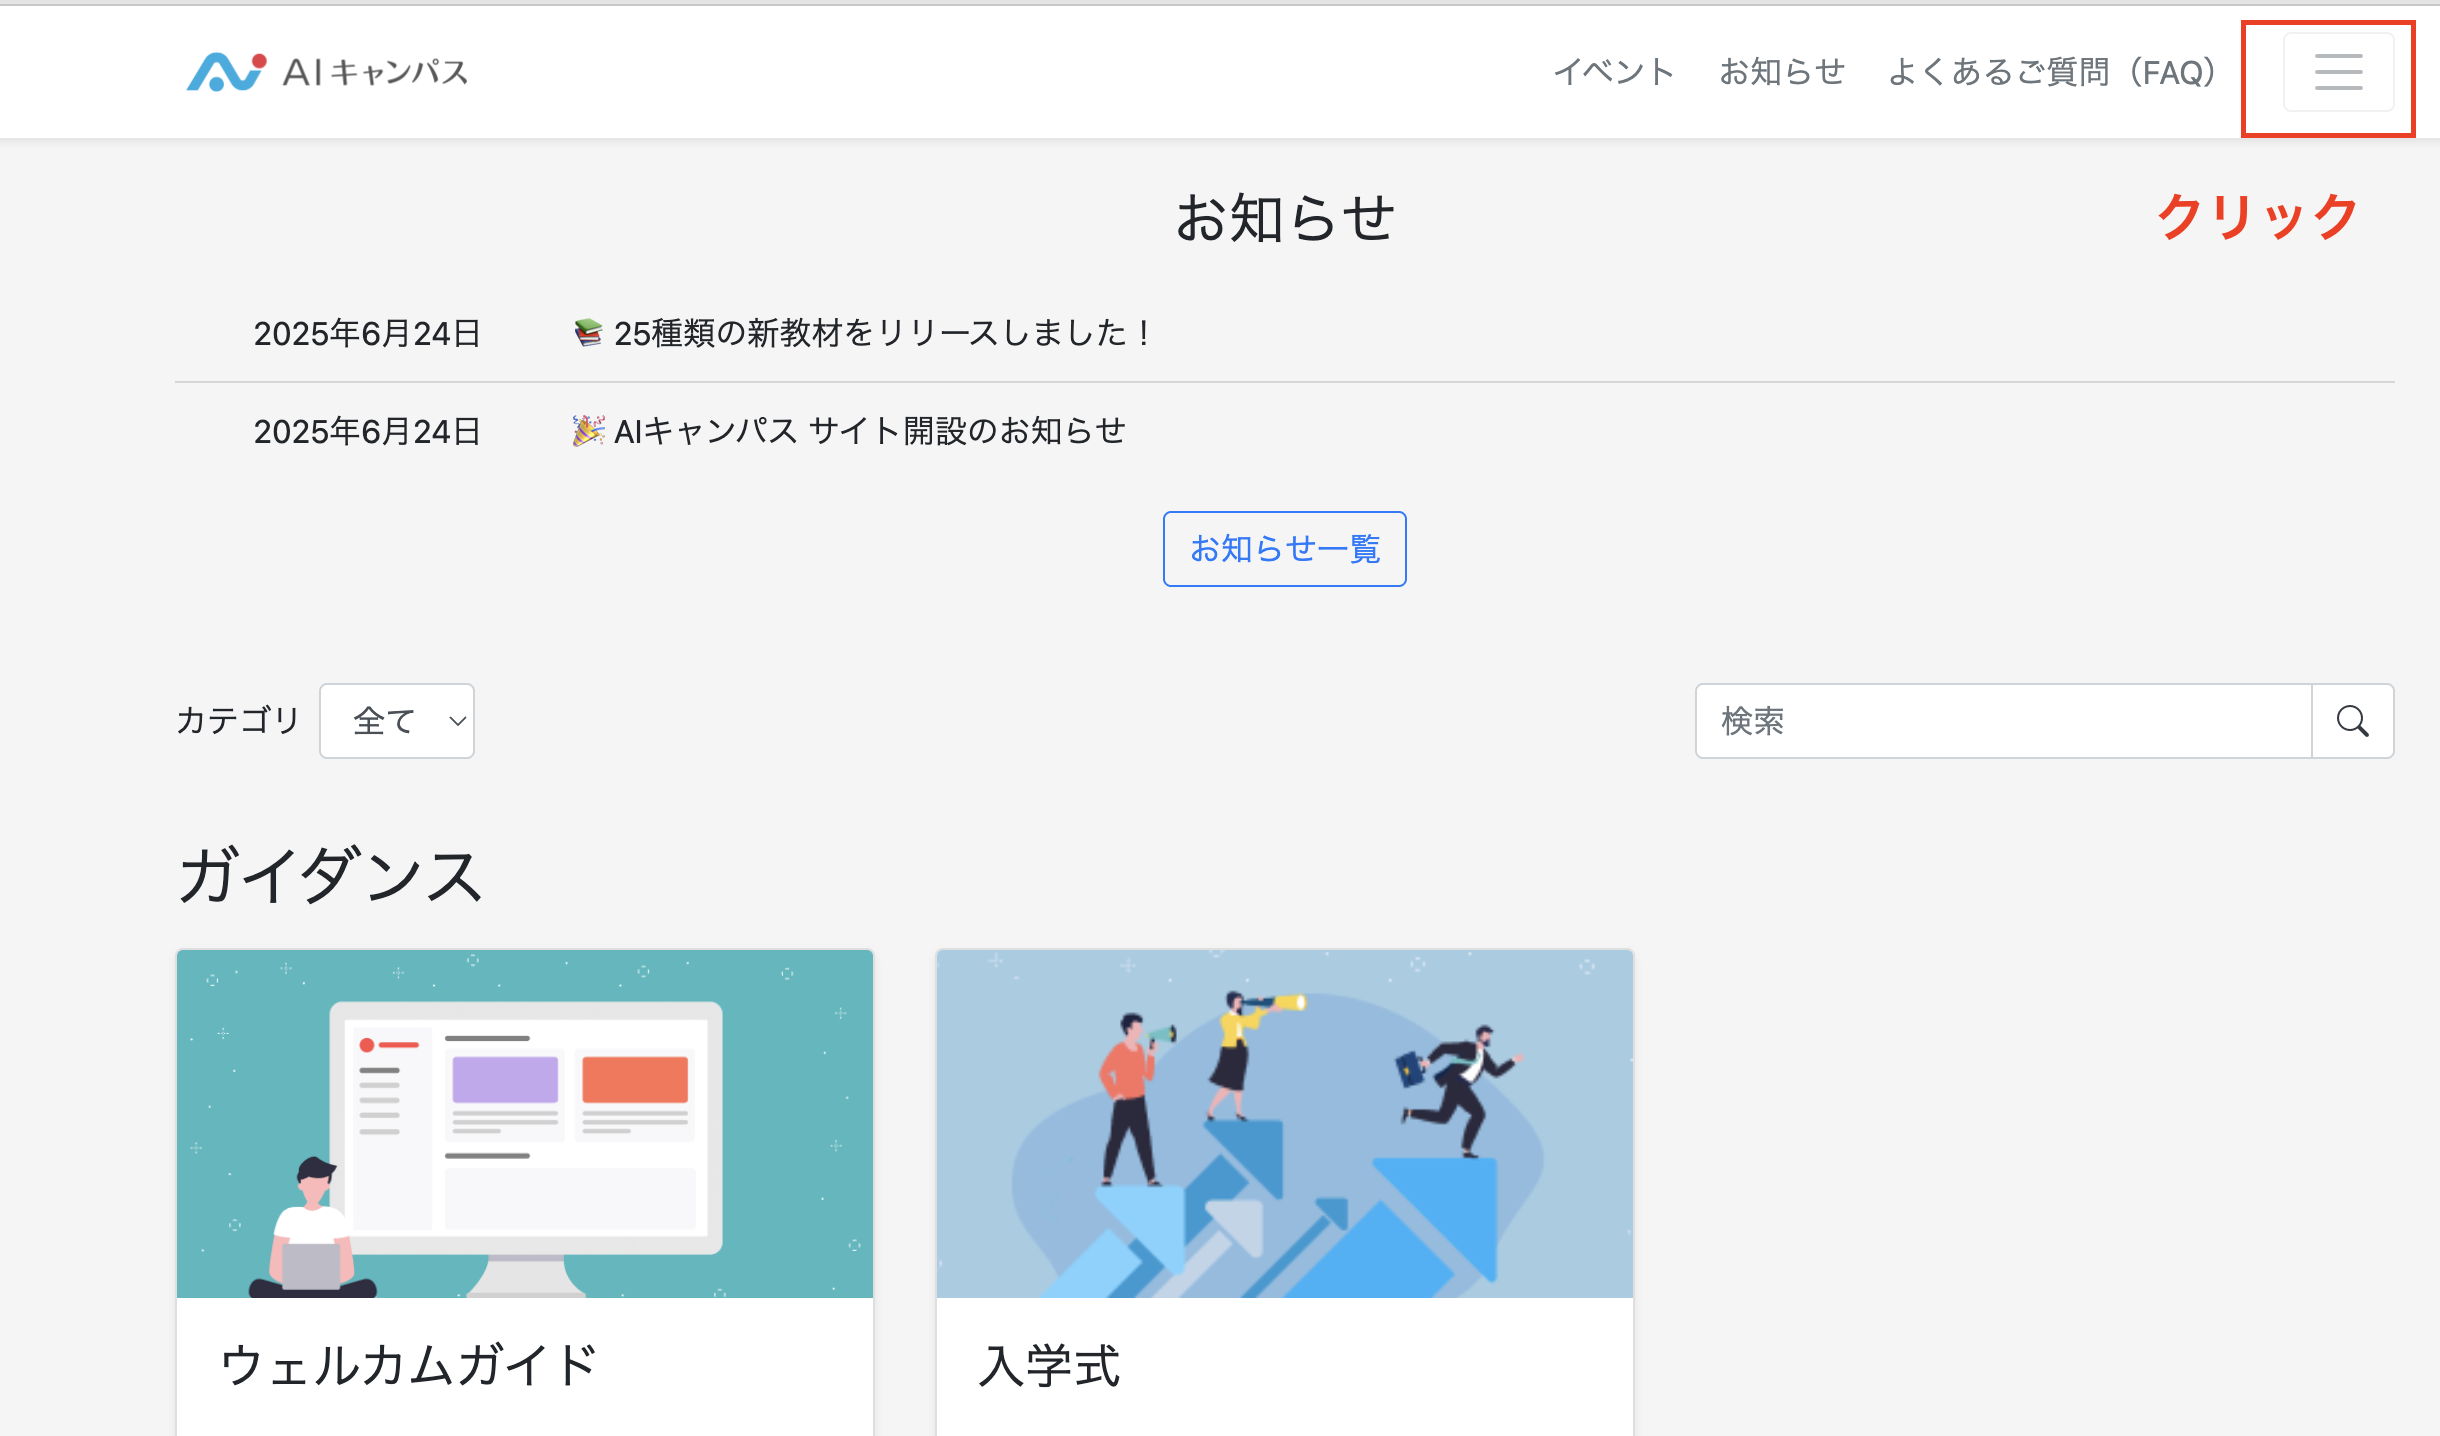Click the お知らせ一覧 button
The image size is (2440, 1436).
point(1284,549)
